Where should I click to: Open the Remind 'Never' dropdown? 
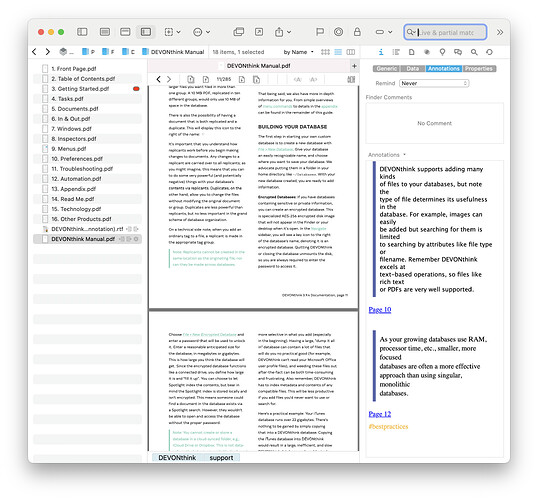[x=434, y=83]
